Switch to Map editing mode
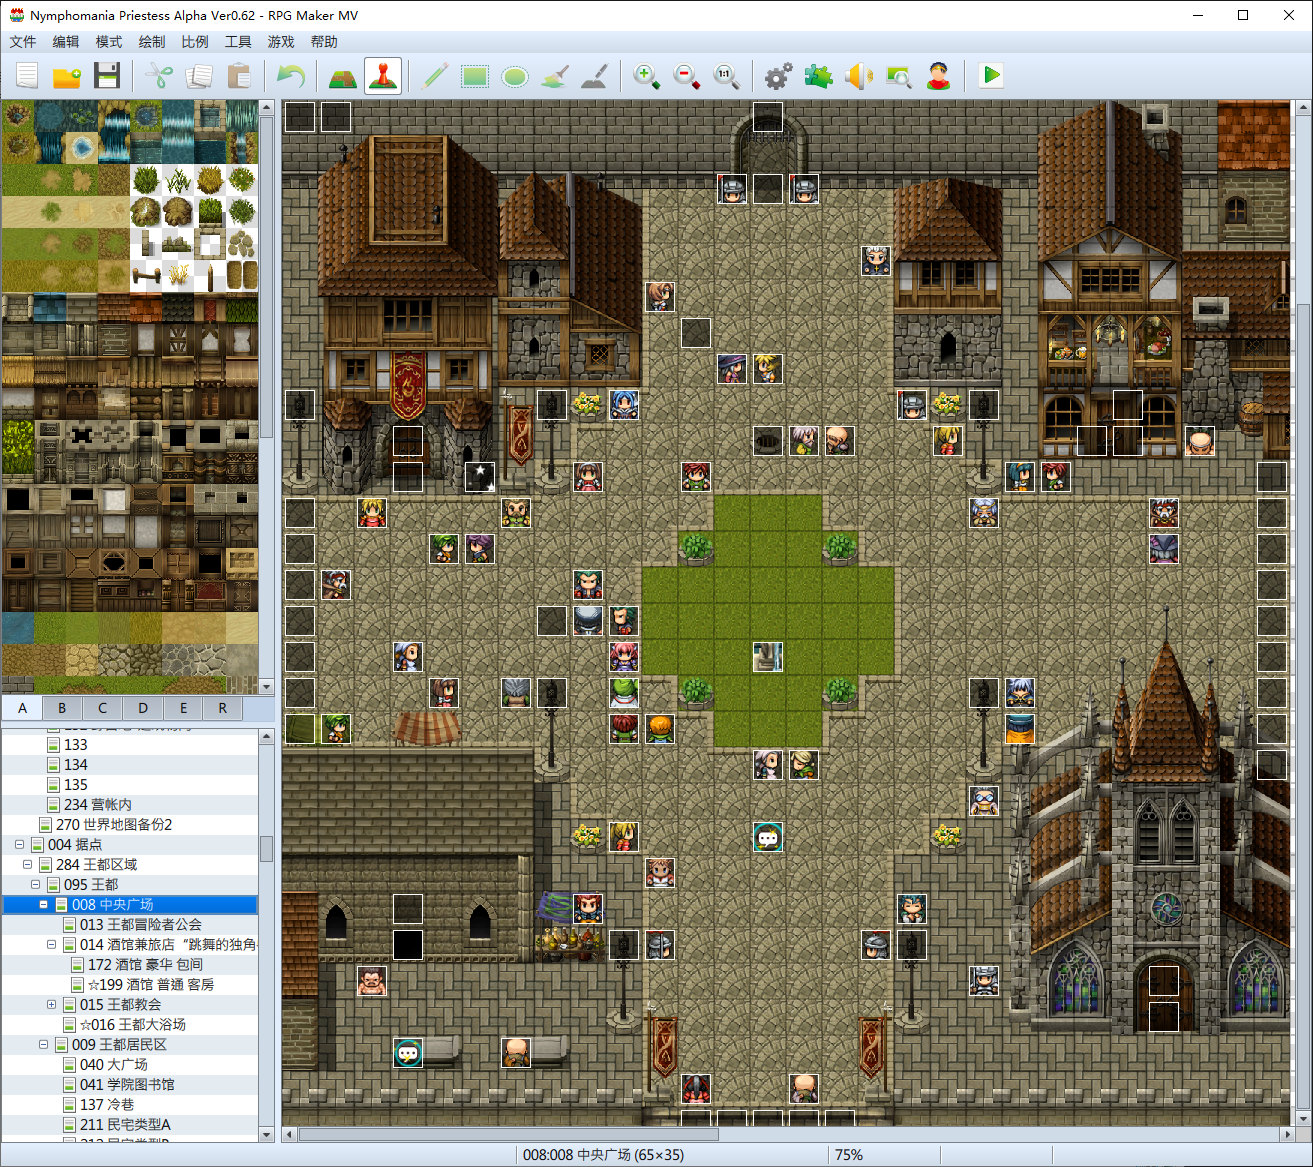The width and height of the screenshot is (1313, 1167). coord(342,76)
